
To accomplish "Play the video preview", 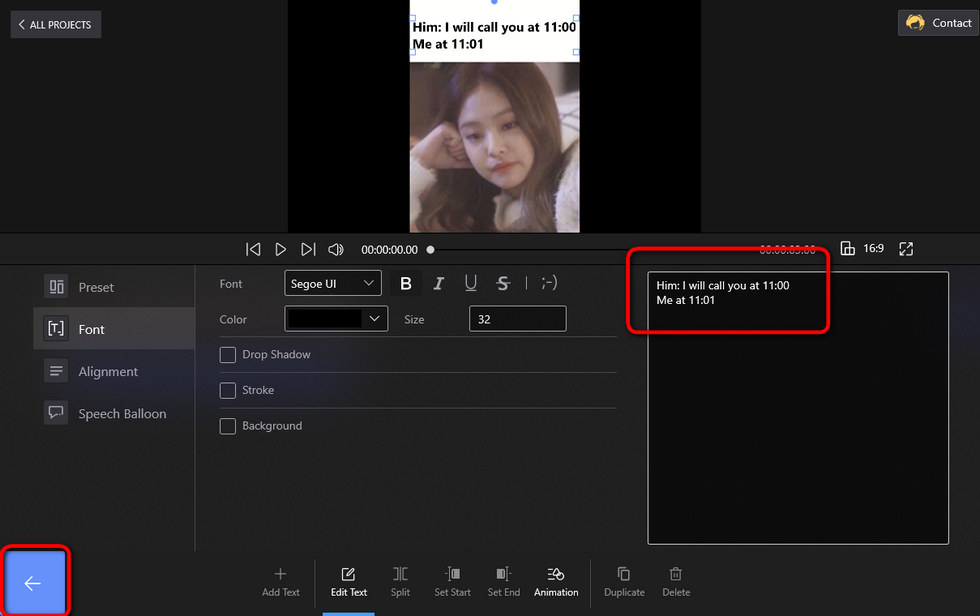I will point(280,249).
